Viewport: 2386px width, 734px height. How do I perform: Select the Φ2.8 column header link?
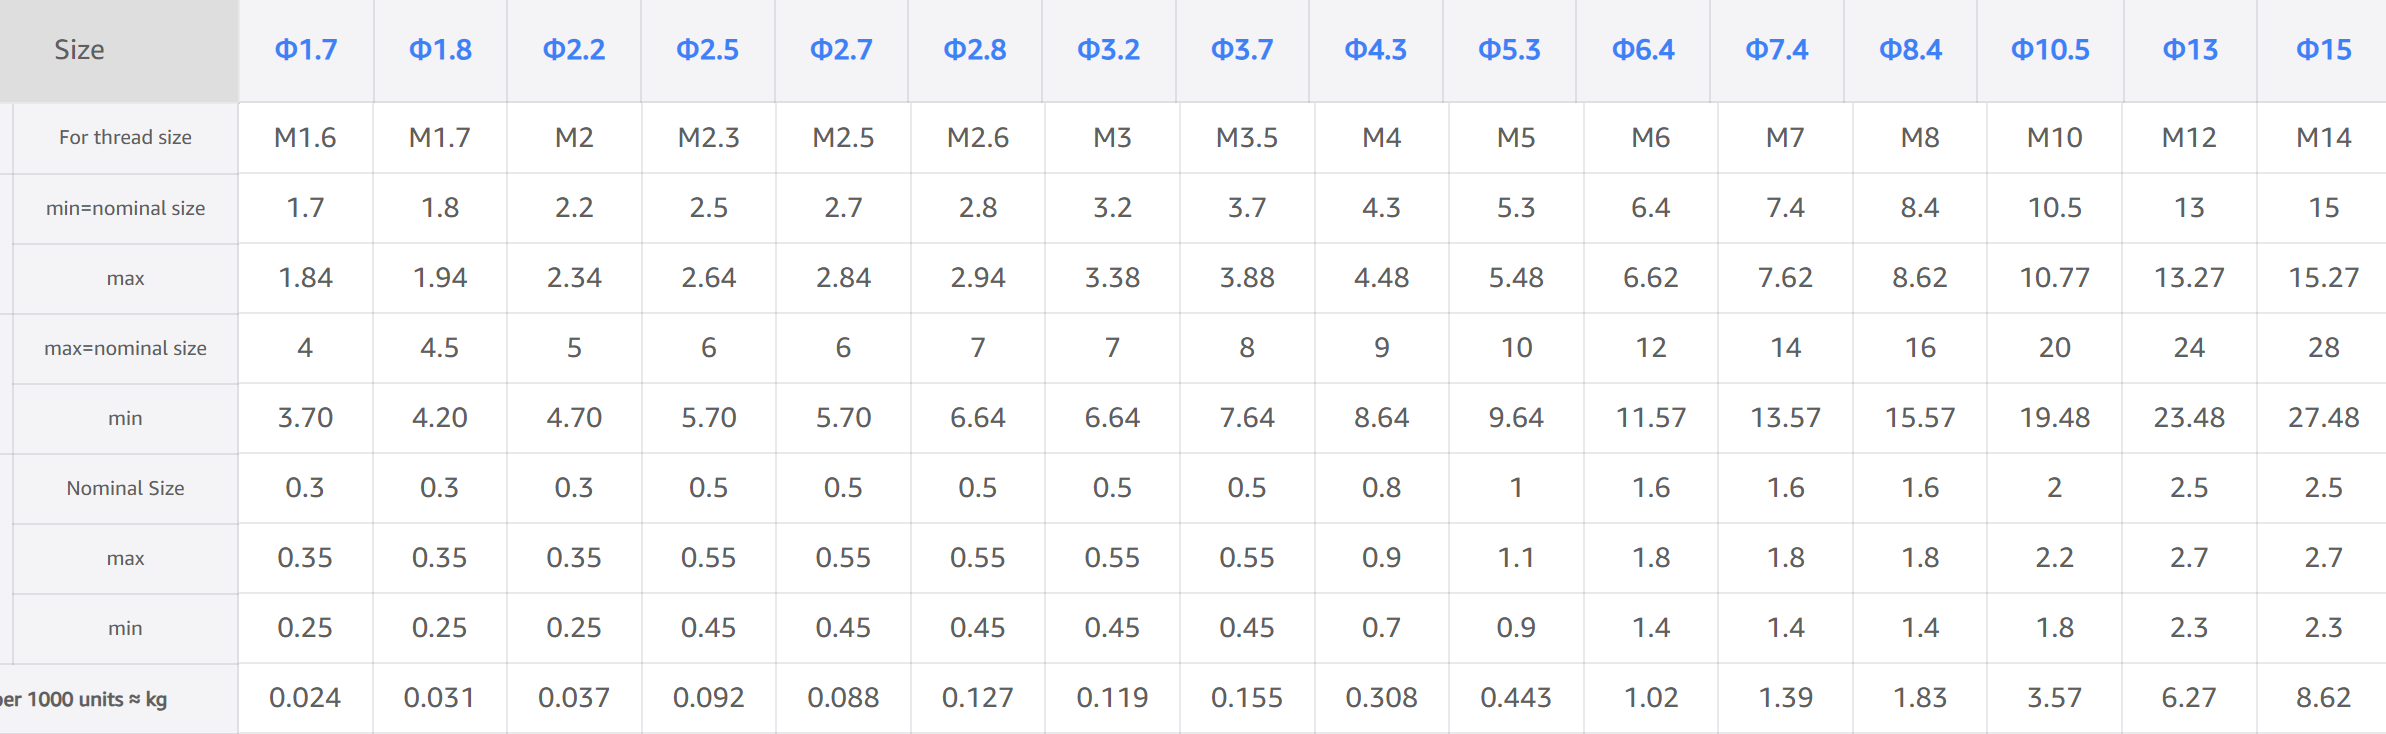975,50
